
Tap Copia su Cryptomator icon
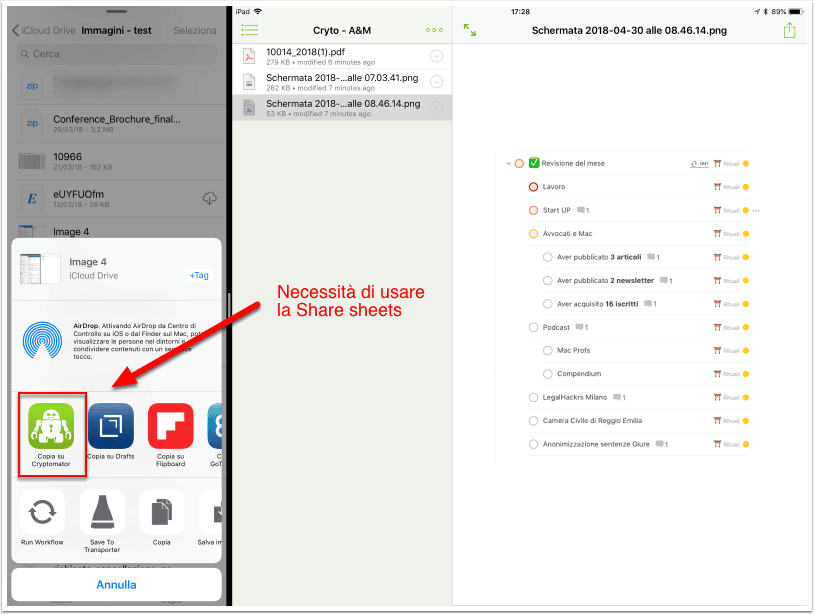coord(51,426)
